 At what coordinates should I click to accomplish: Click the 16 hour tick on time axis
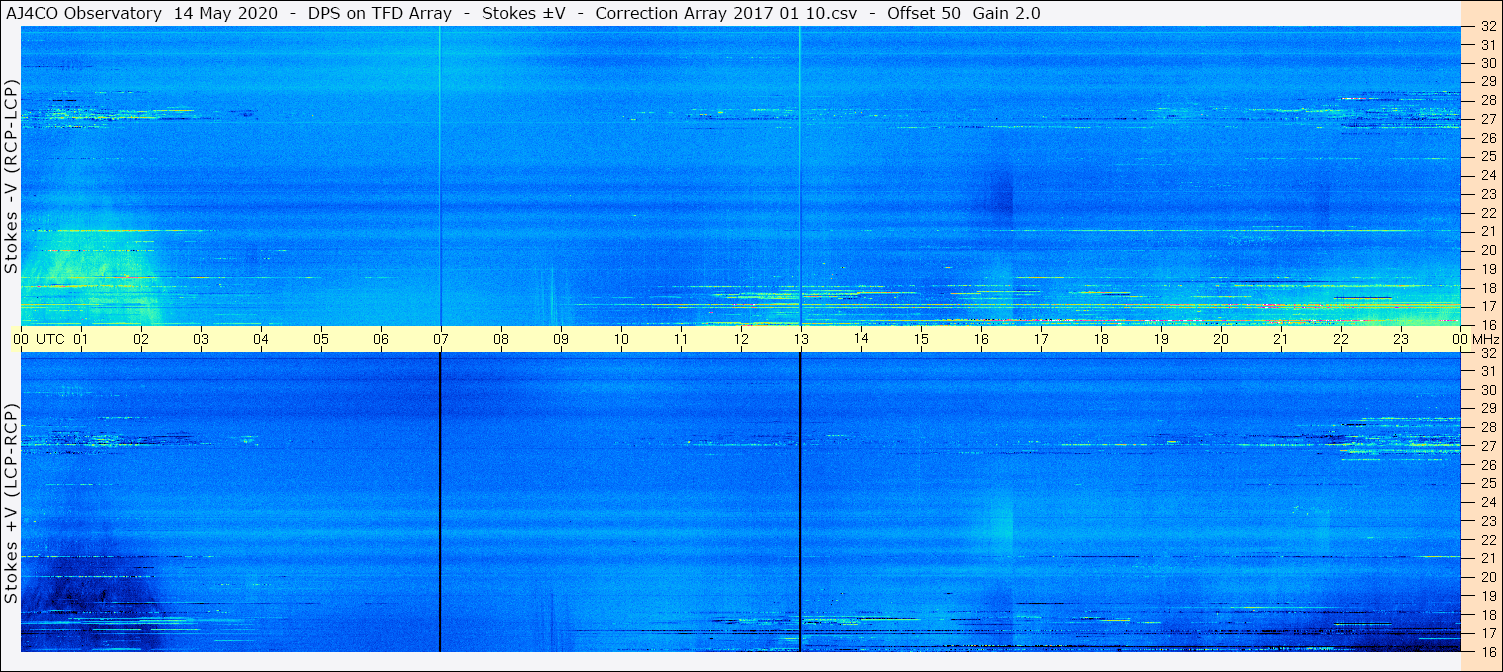[x=981, y=340]
